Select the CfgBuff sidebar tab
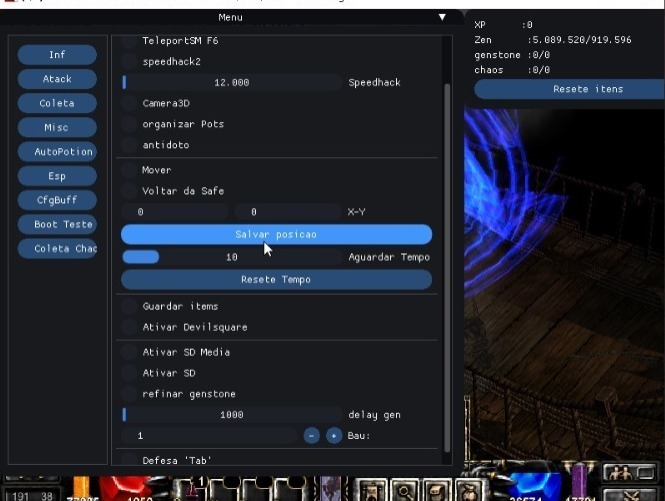665x501 pixels. click(57, 200)
